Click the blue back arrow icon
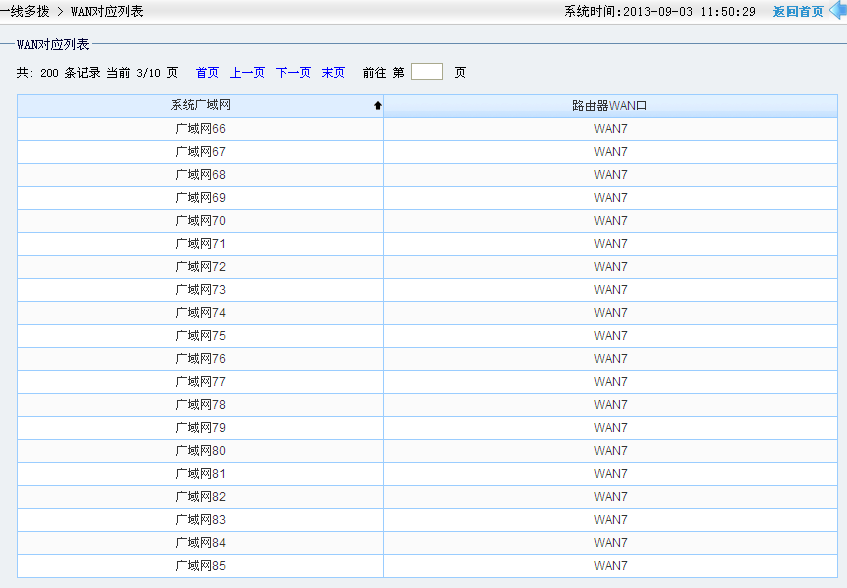 coord(837,11)
